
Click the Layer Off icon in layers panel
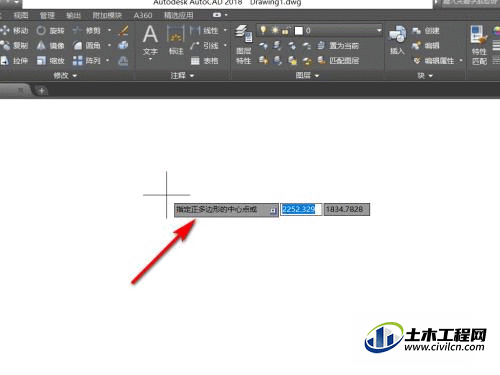click(263, 45)
